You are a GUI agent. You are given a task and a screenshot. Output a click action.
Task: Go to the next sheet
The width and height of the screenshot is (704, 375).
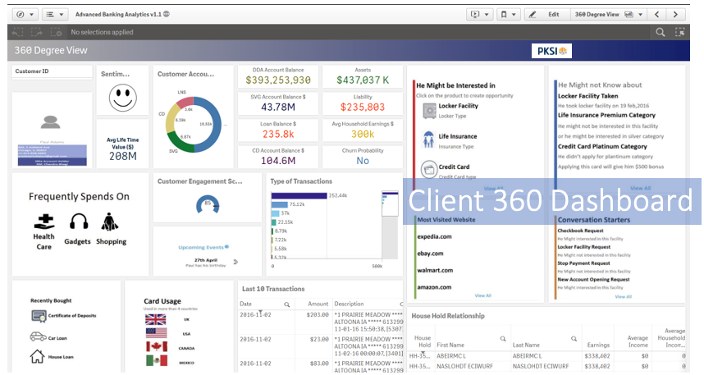[x=675, y=14]
